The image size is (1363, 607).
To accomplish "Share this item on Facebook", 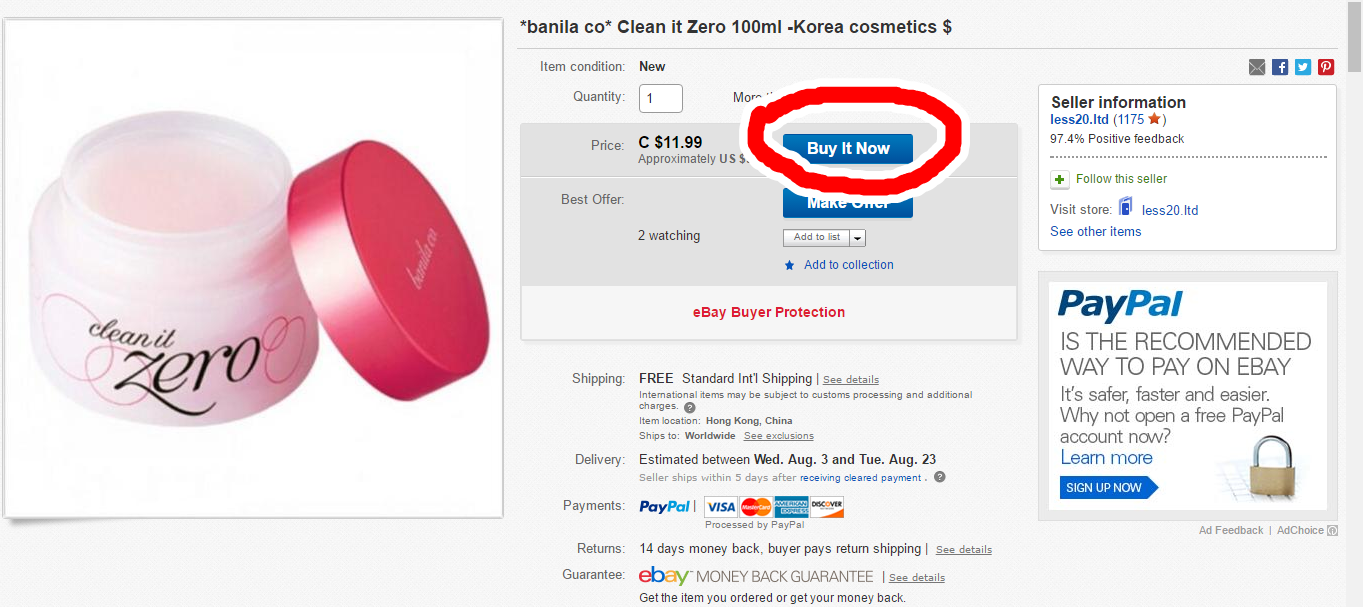I will (x=1280, y=67).
